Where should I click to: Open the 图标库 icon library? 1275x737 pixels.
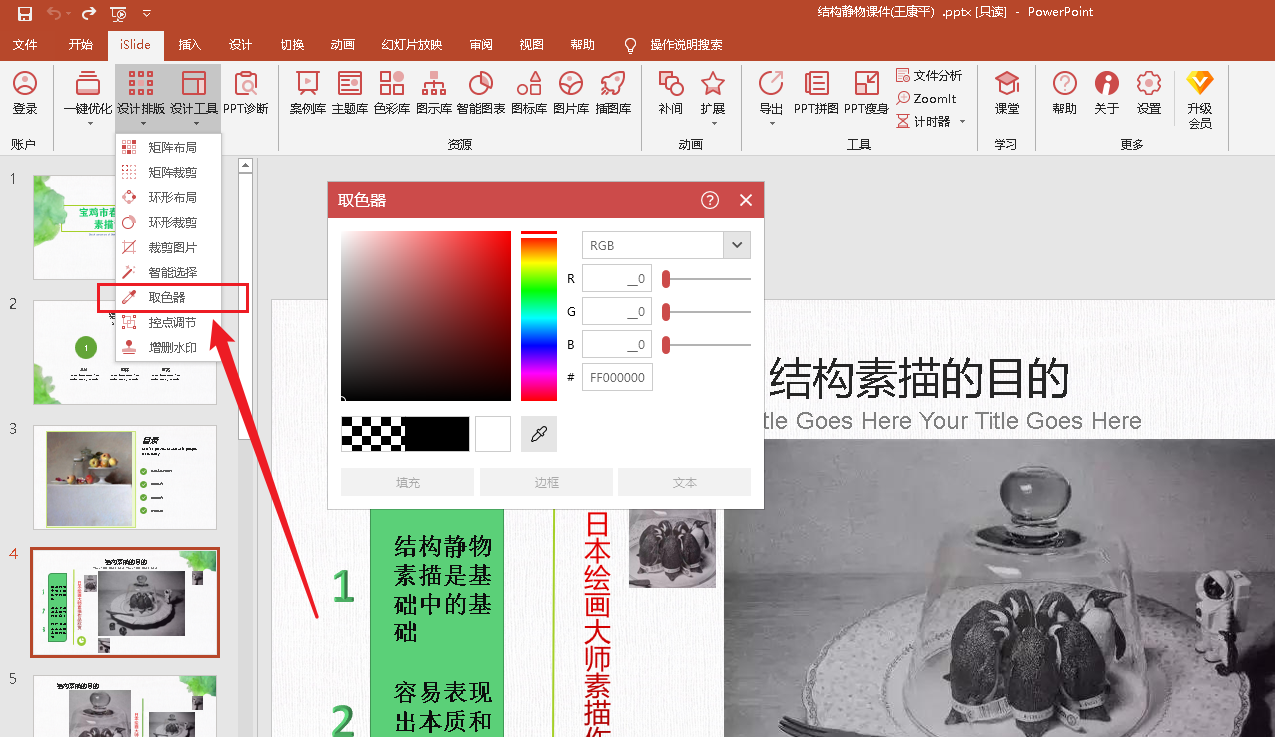tap(529, 93)
